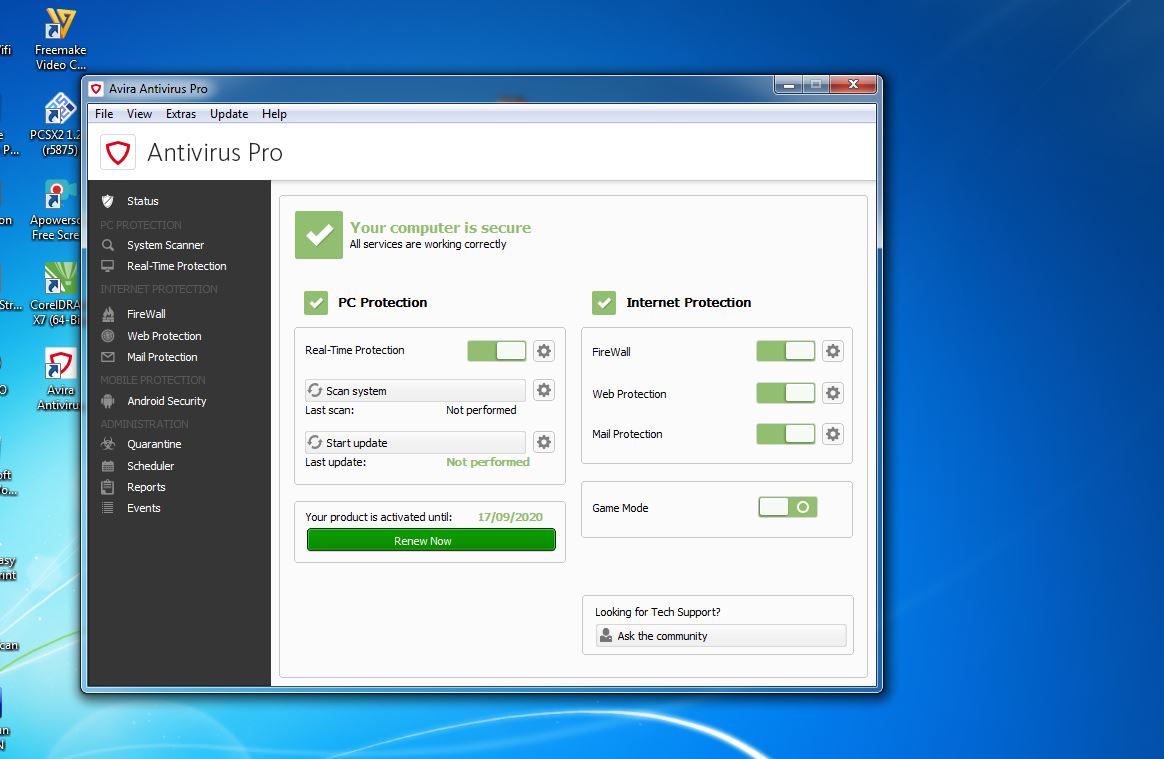1164x759 pixels.
Task: Click the green 'Not performed' last update text
Action: tap(488, 462)
